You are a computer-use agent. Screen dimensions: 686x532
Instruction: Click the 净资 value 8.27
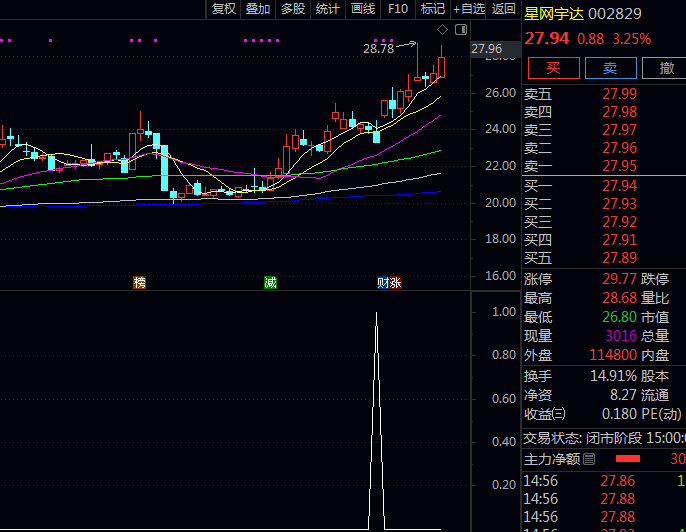[623, 395]
